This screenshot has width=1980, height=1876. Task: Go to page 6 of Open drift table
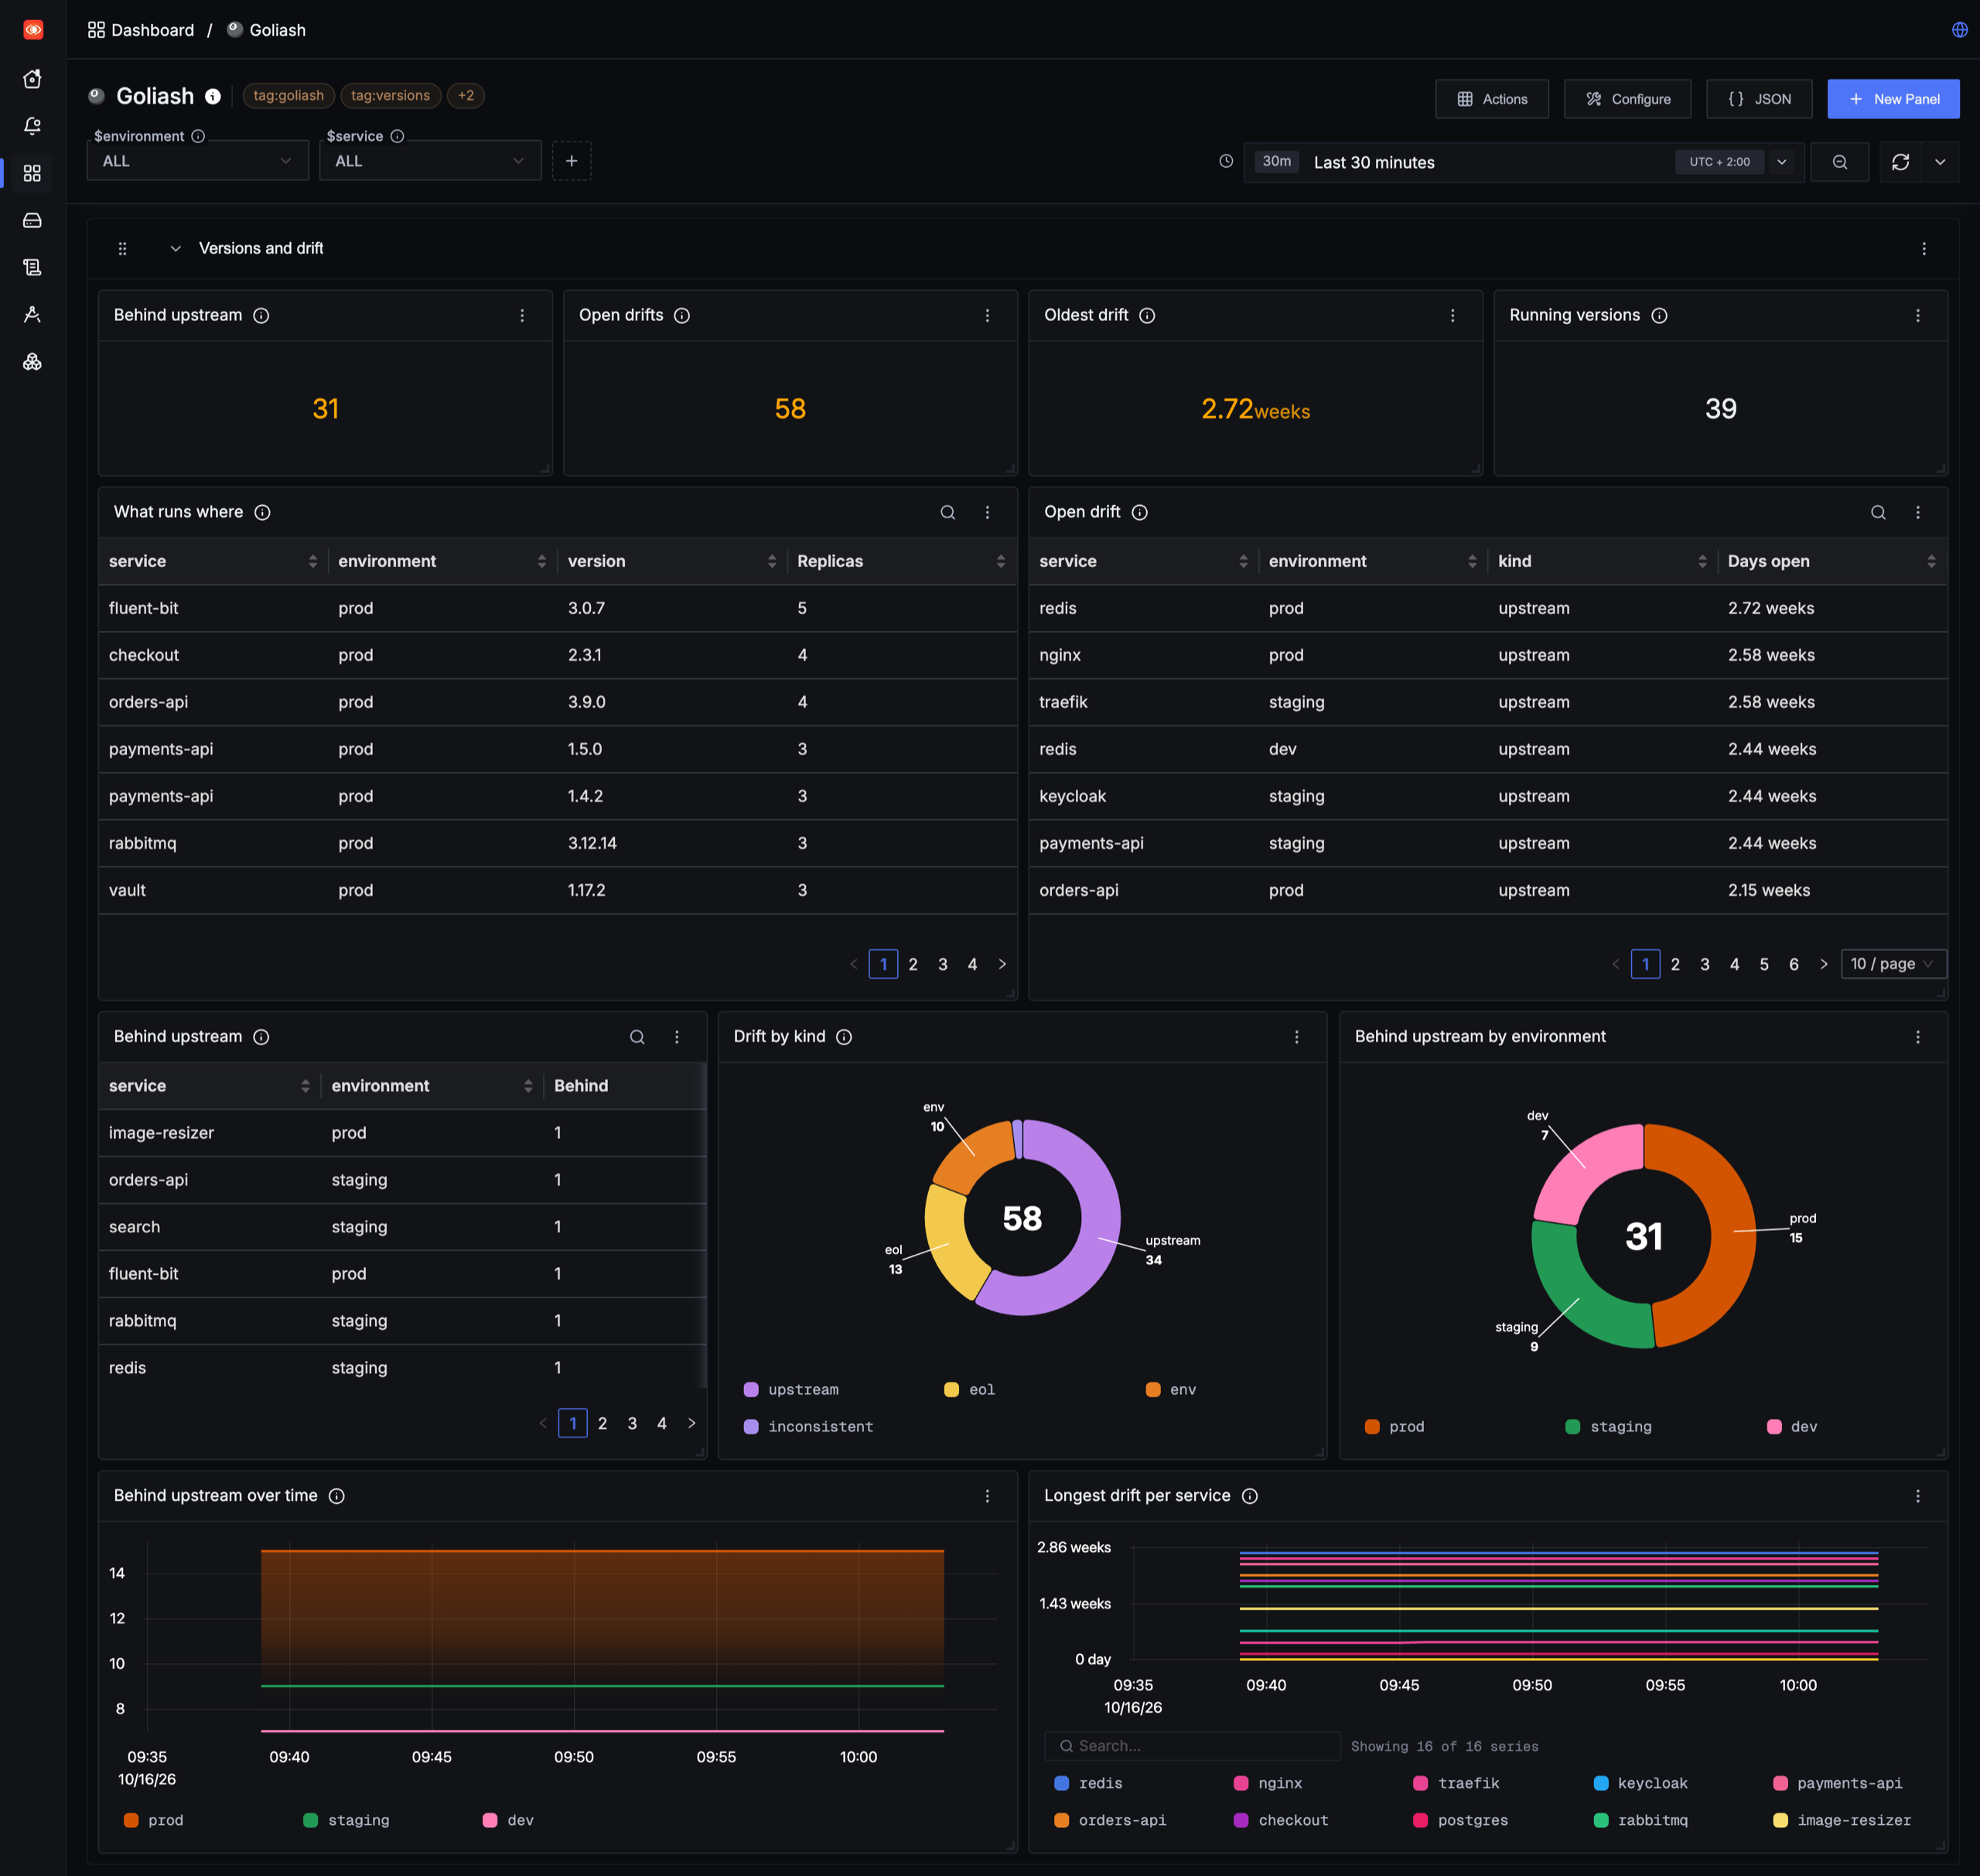tap(1793, 964)
